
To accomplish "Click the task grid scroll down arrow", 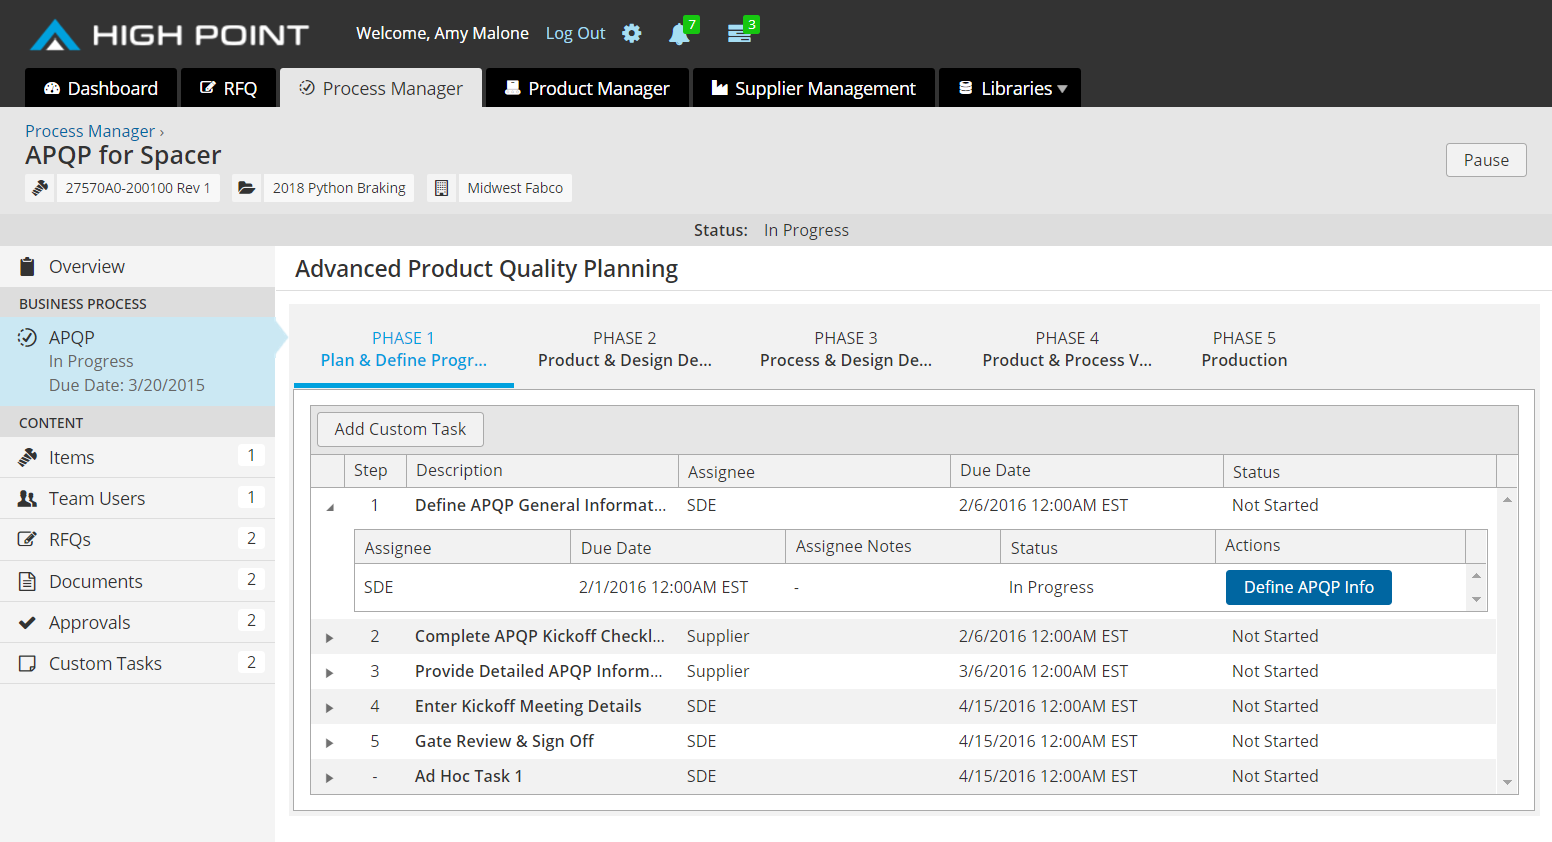I will point(1507,783).
